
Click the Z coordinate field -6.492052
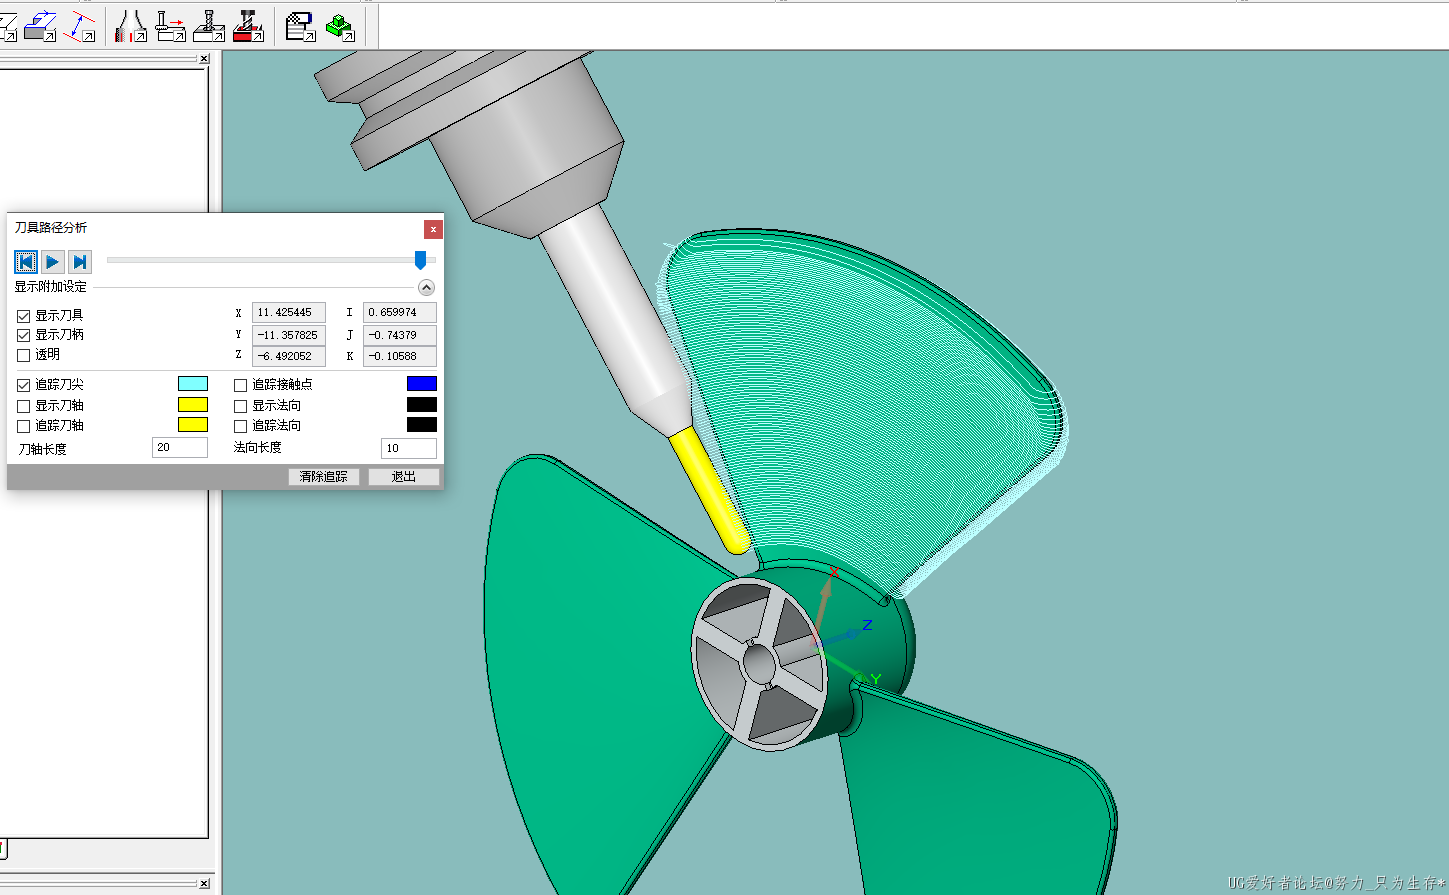click(x=289, y=356)
